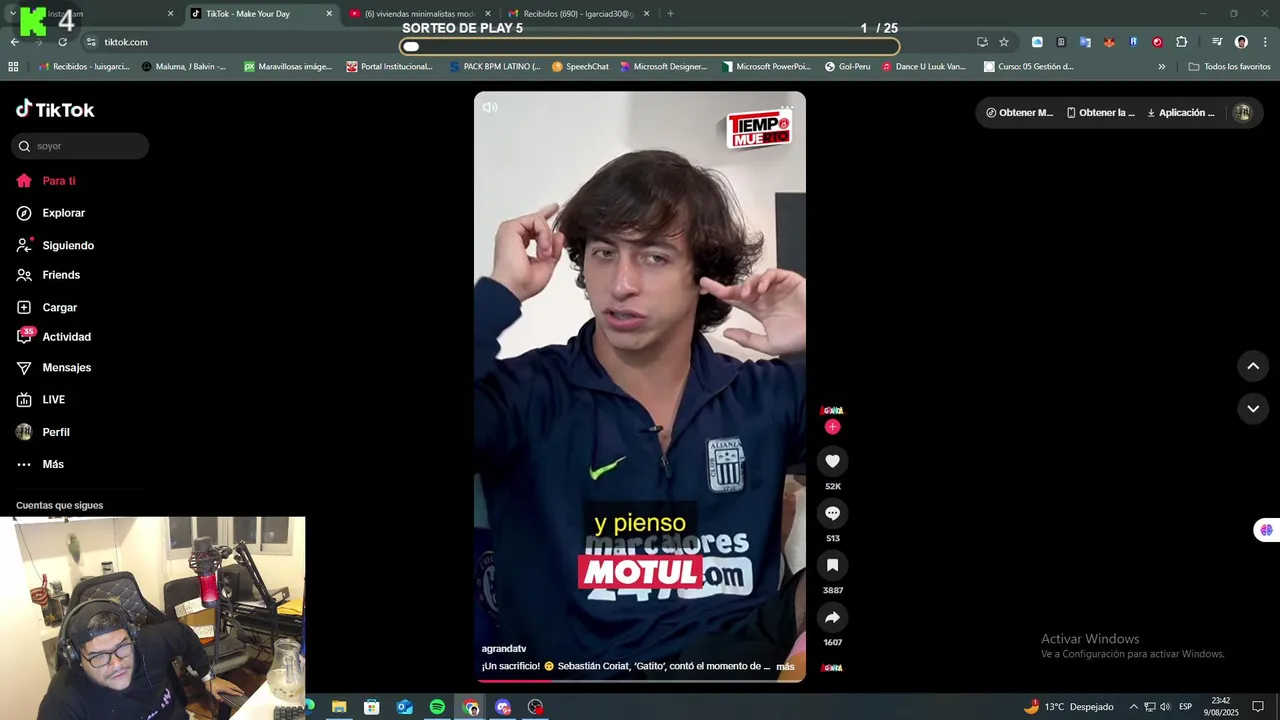Click the TikTok logo
This screenshot has width=1280, height=720.
click(55, 109)
